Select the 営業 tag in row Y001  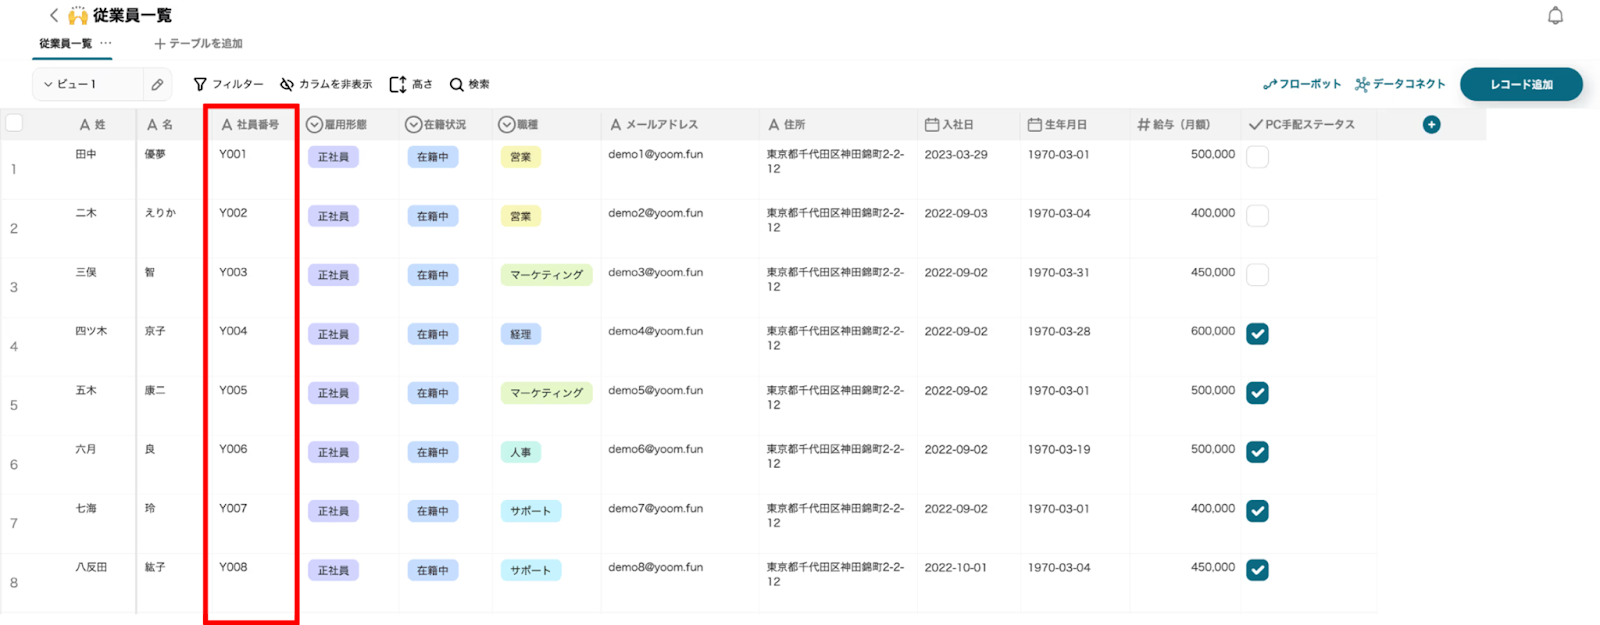[520, 157]
